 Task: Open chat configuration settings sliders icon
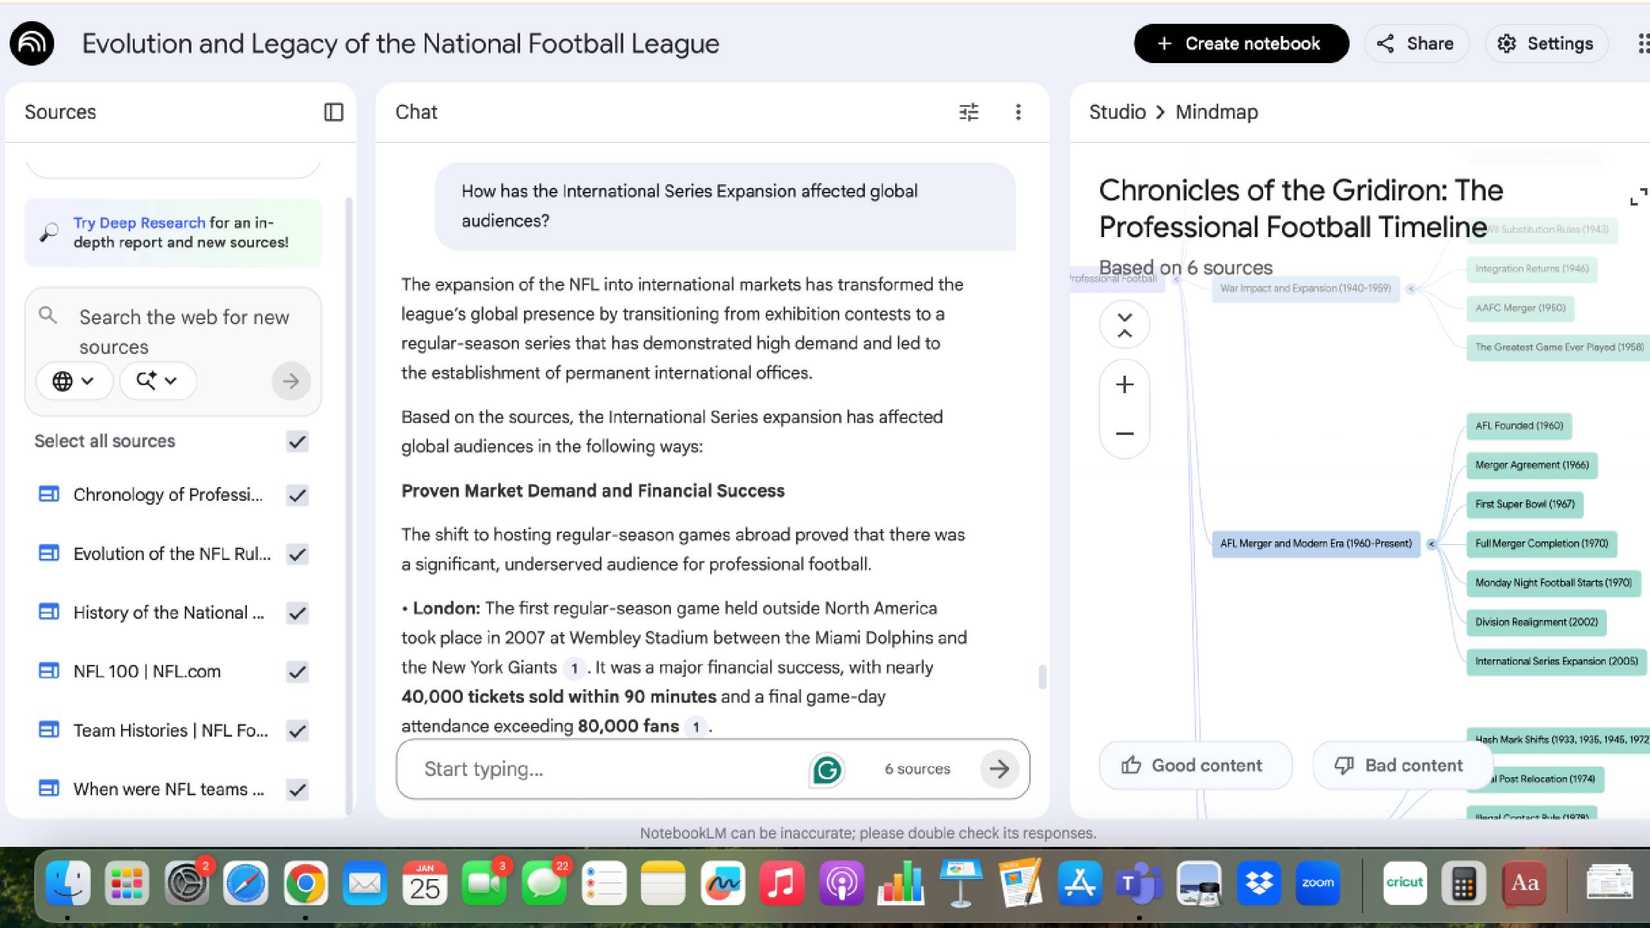pyautogui.click(x=968, y=112)
